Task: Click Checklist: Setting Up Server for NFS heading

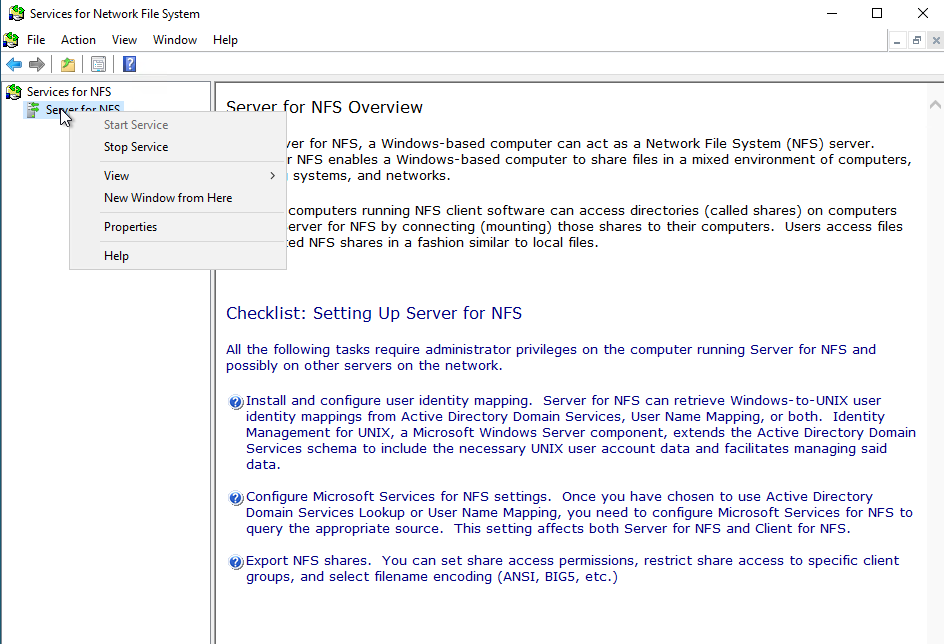Action: tap(374, 313)
